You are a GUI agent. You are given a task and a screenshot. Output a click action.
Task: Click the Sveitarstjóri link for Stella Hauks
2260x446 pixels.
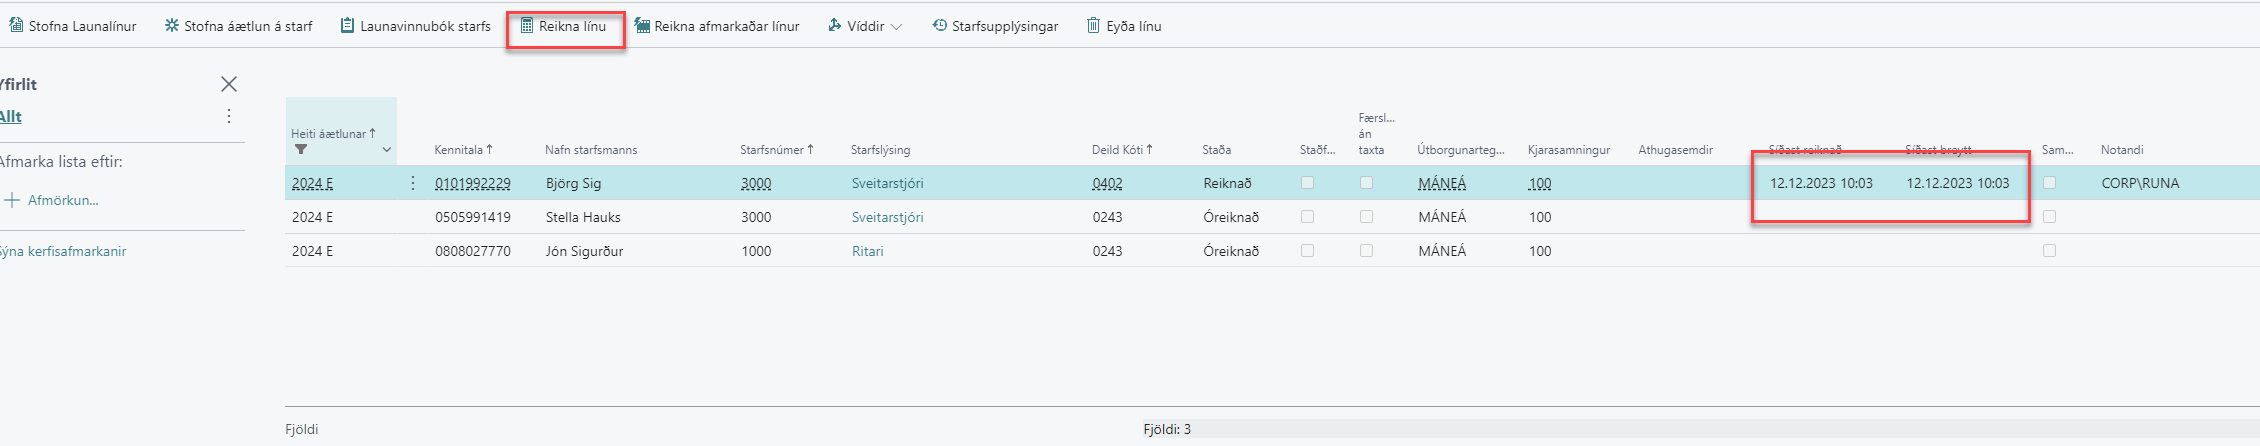point(887,217)
